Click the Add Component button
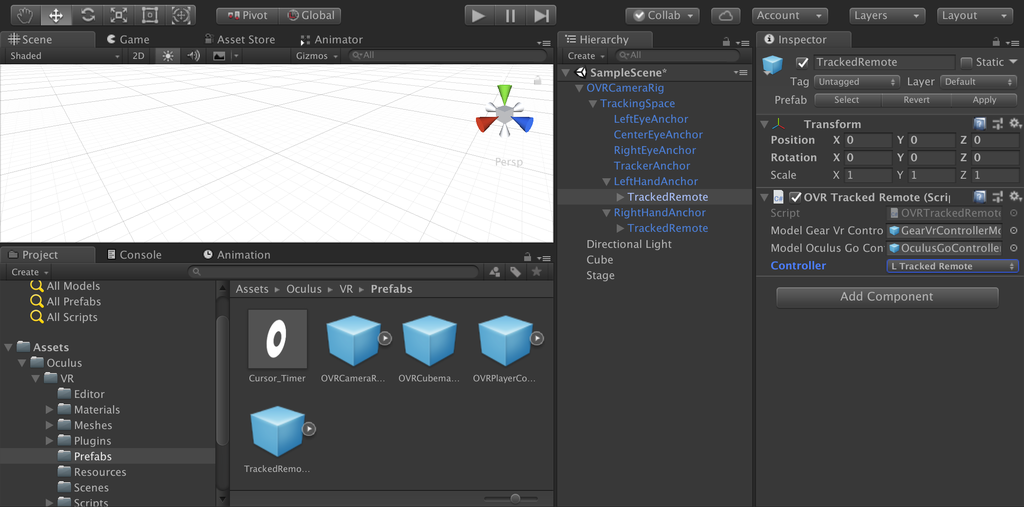 887,297
